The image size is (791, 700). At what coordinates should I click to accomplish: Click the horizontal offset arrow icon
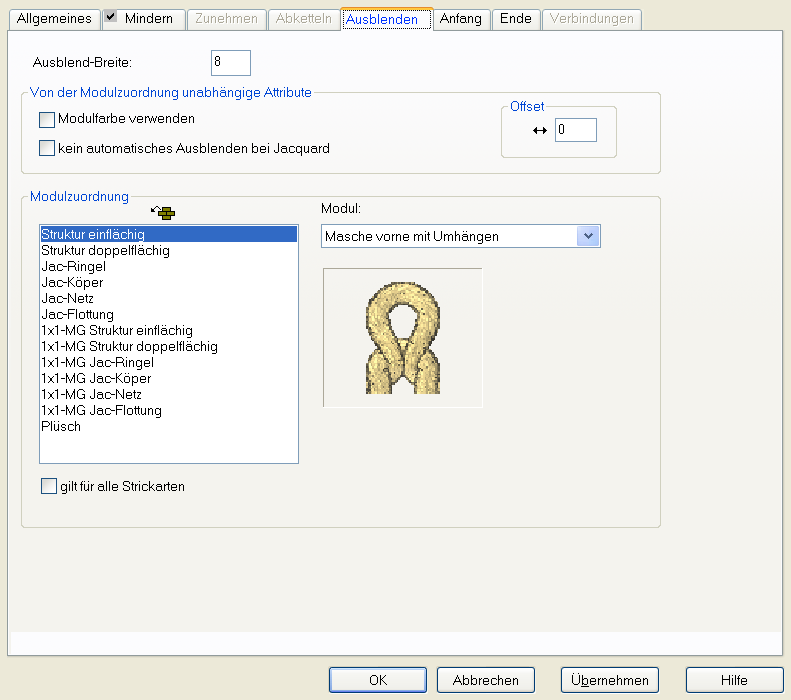pyautogui.click(x=540, y=130)
